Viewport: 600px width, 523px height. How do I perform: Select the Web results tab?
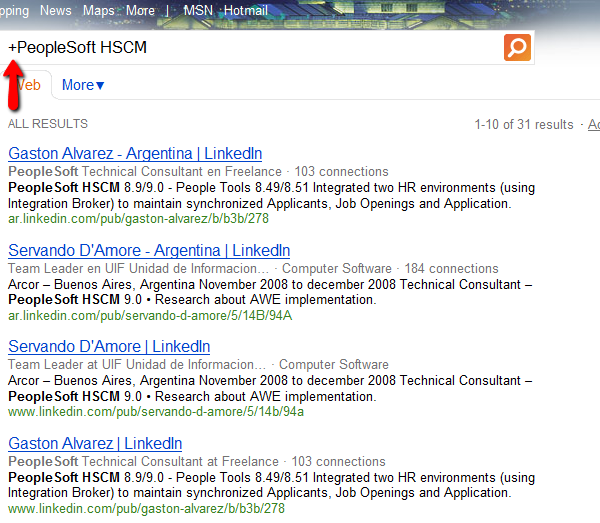click(x=26, y=85)
